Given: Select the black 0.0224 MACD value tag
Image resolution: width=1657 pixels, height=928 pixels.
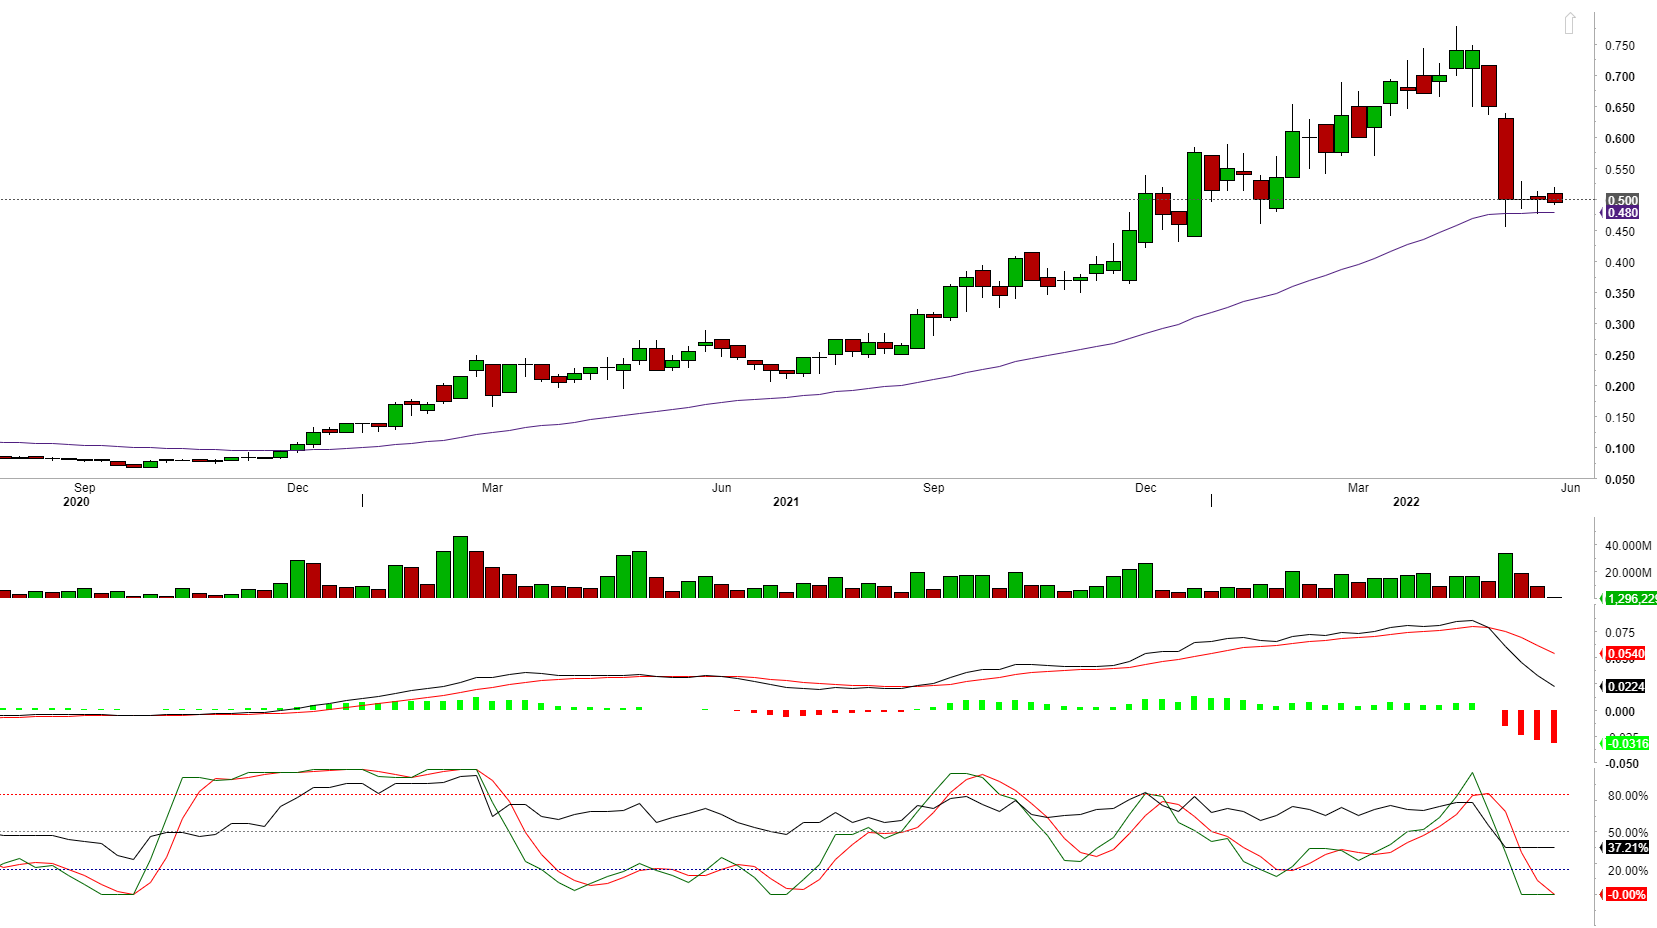Looking at the screenshot, I should point(1625,686).
